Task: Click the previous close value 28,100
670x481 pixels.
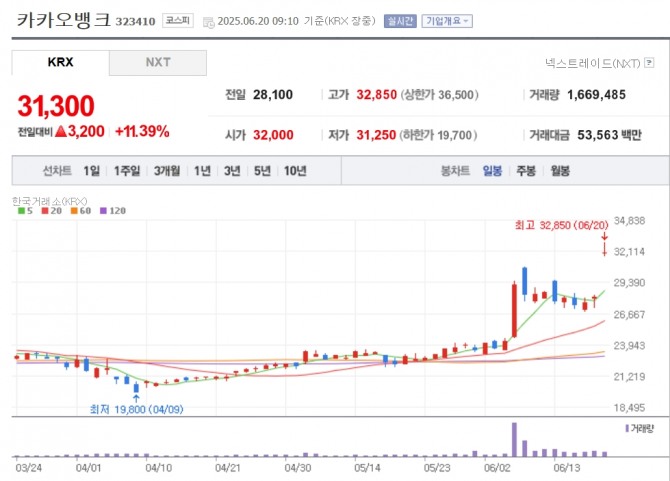Action: [273, 94]
